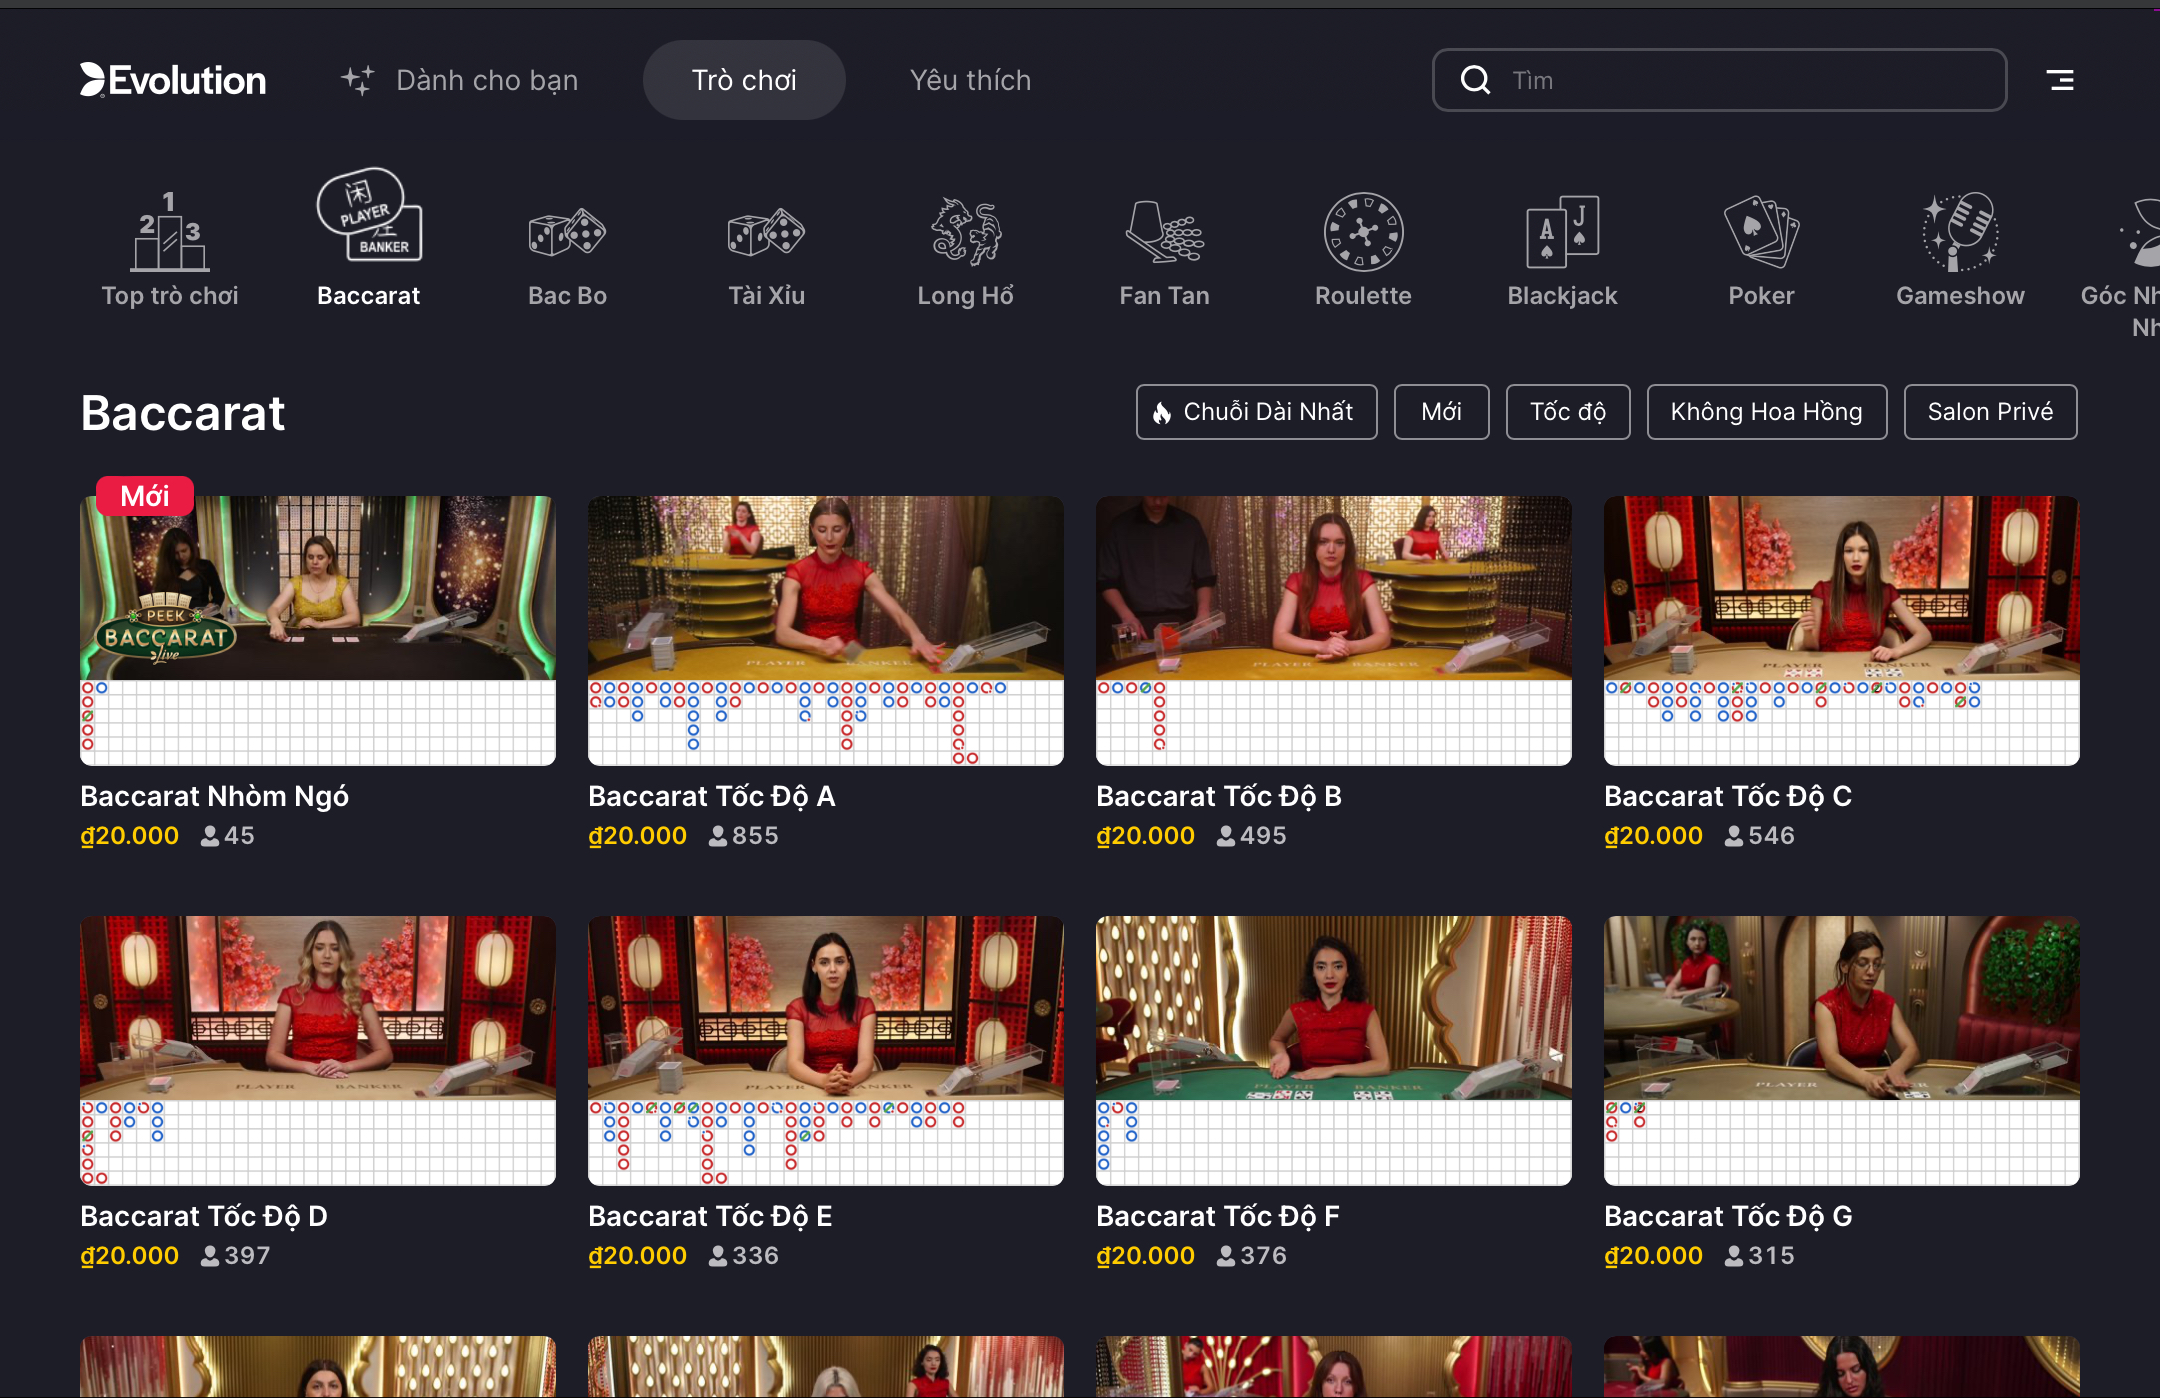This screenshot has height=1398, width=2160.
Task: Open the Tài Xỉu dice category
Action: pos(766,233)
